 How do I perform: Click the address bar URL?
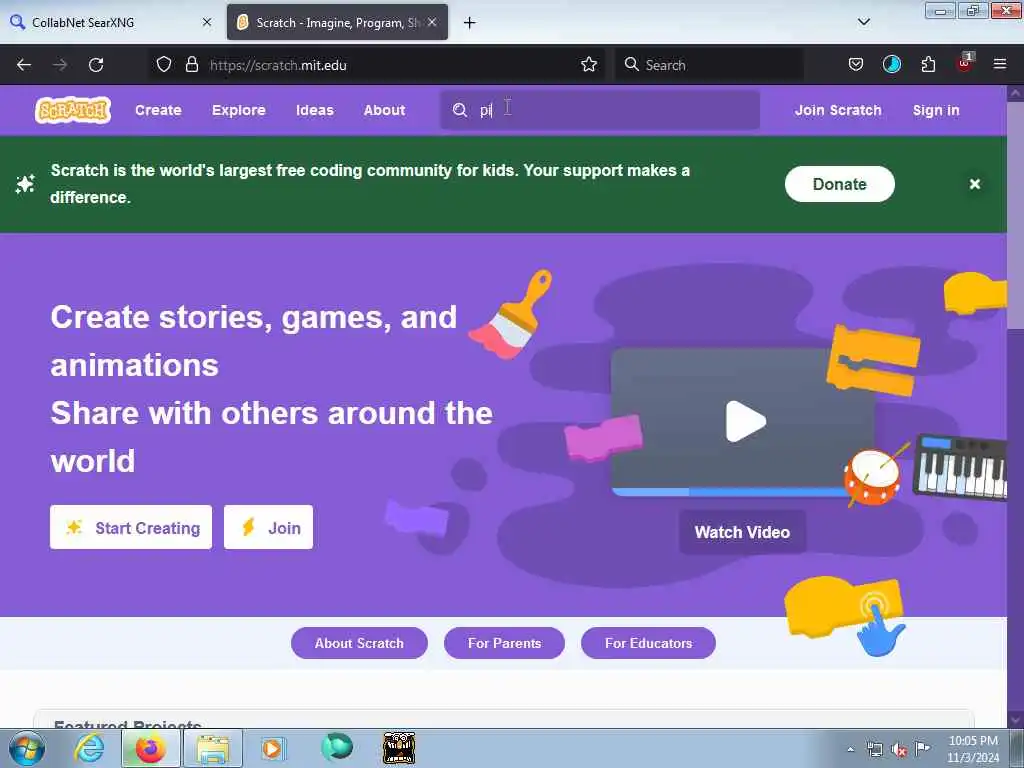tap(278, 65)
